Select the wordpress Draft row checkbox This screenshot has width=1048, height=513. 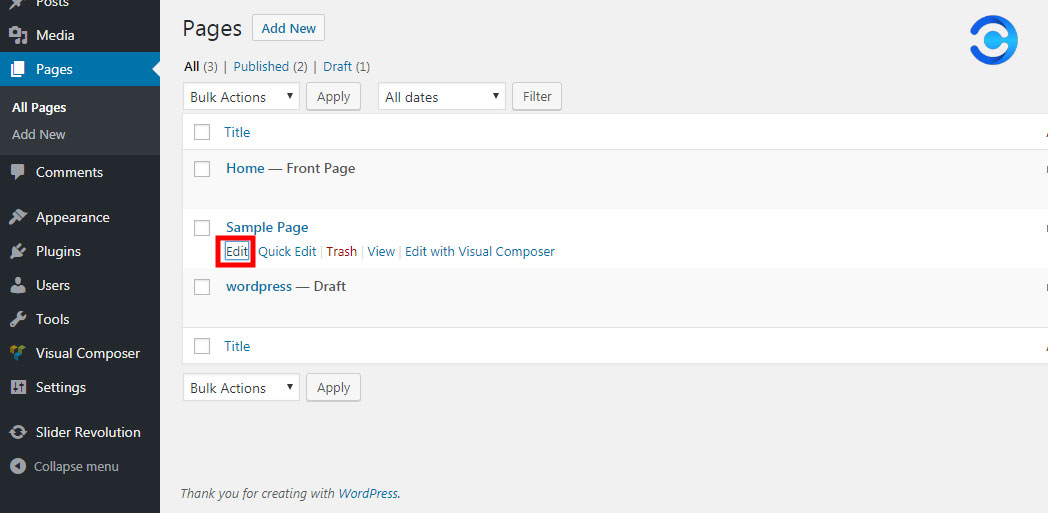pyautogui.click(x=202, y=287)
